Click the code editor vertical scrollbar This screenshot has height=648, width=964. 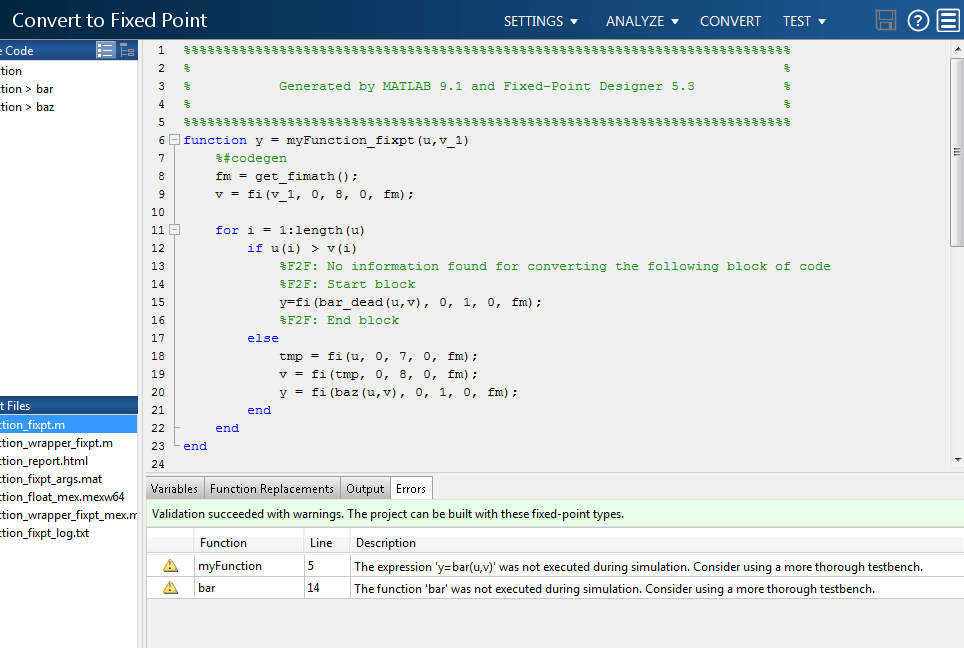pos(957,150)
